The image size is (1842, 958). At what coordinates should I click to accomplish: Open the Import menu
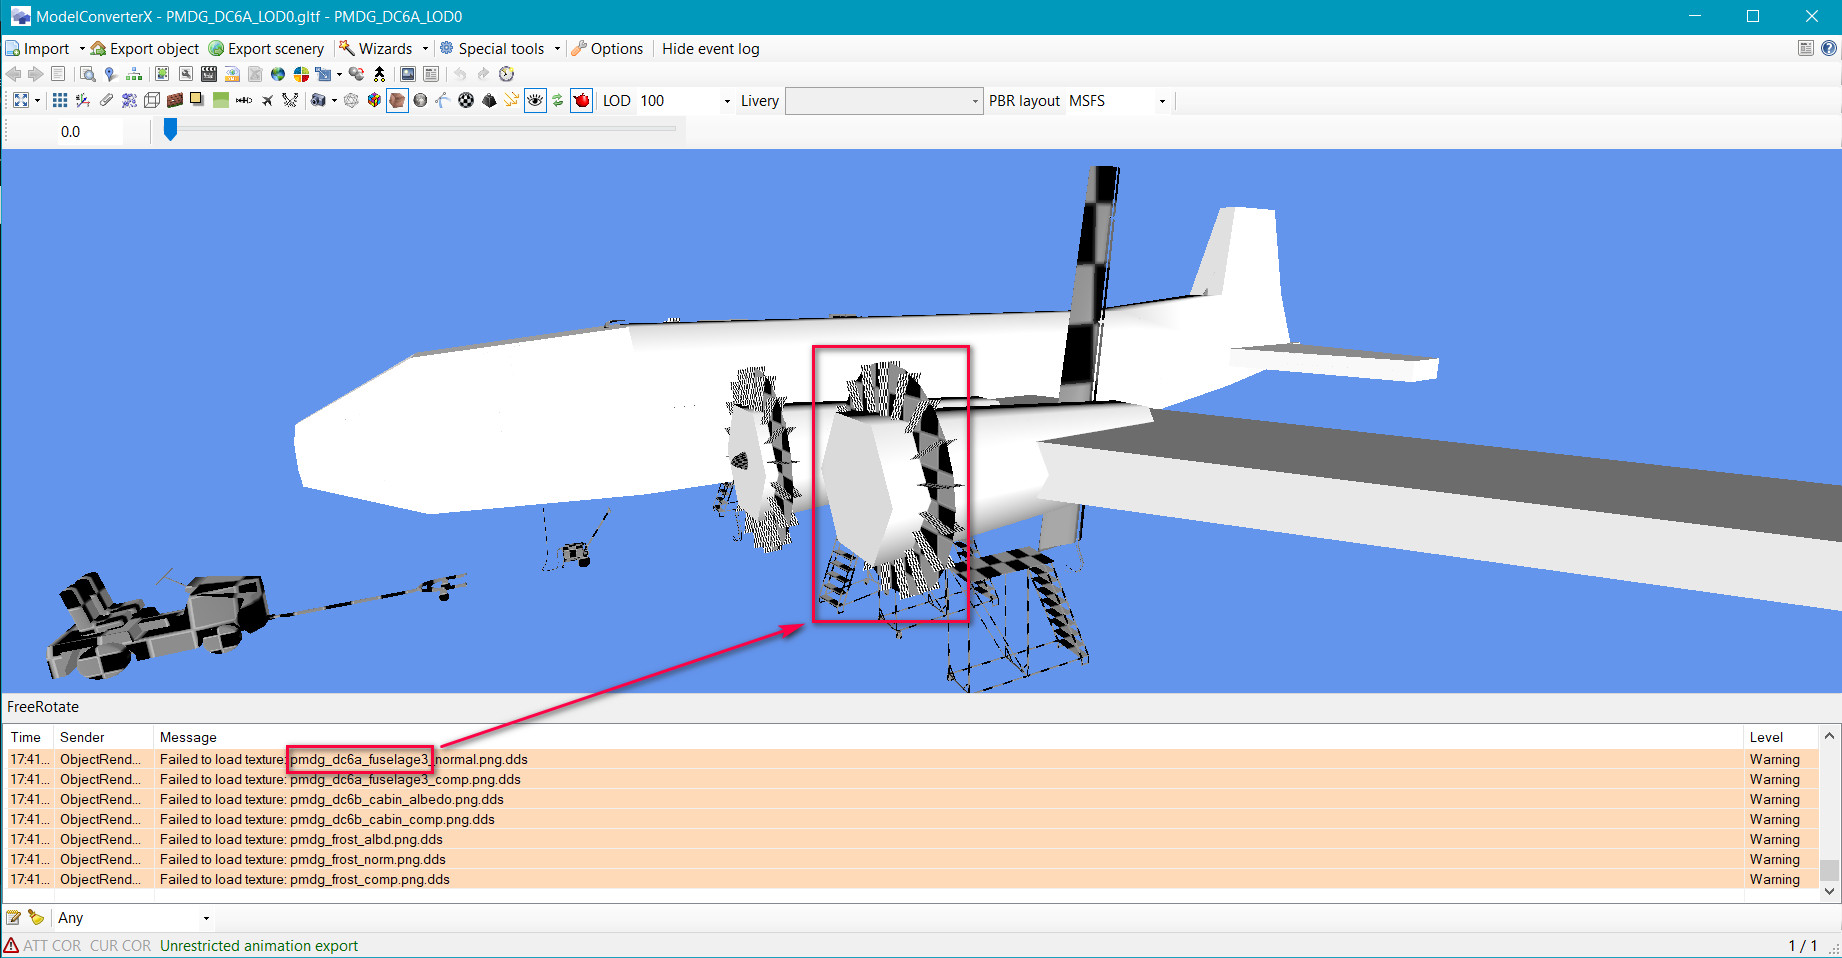[x=37, y=49]
